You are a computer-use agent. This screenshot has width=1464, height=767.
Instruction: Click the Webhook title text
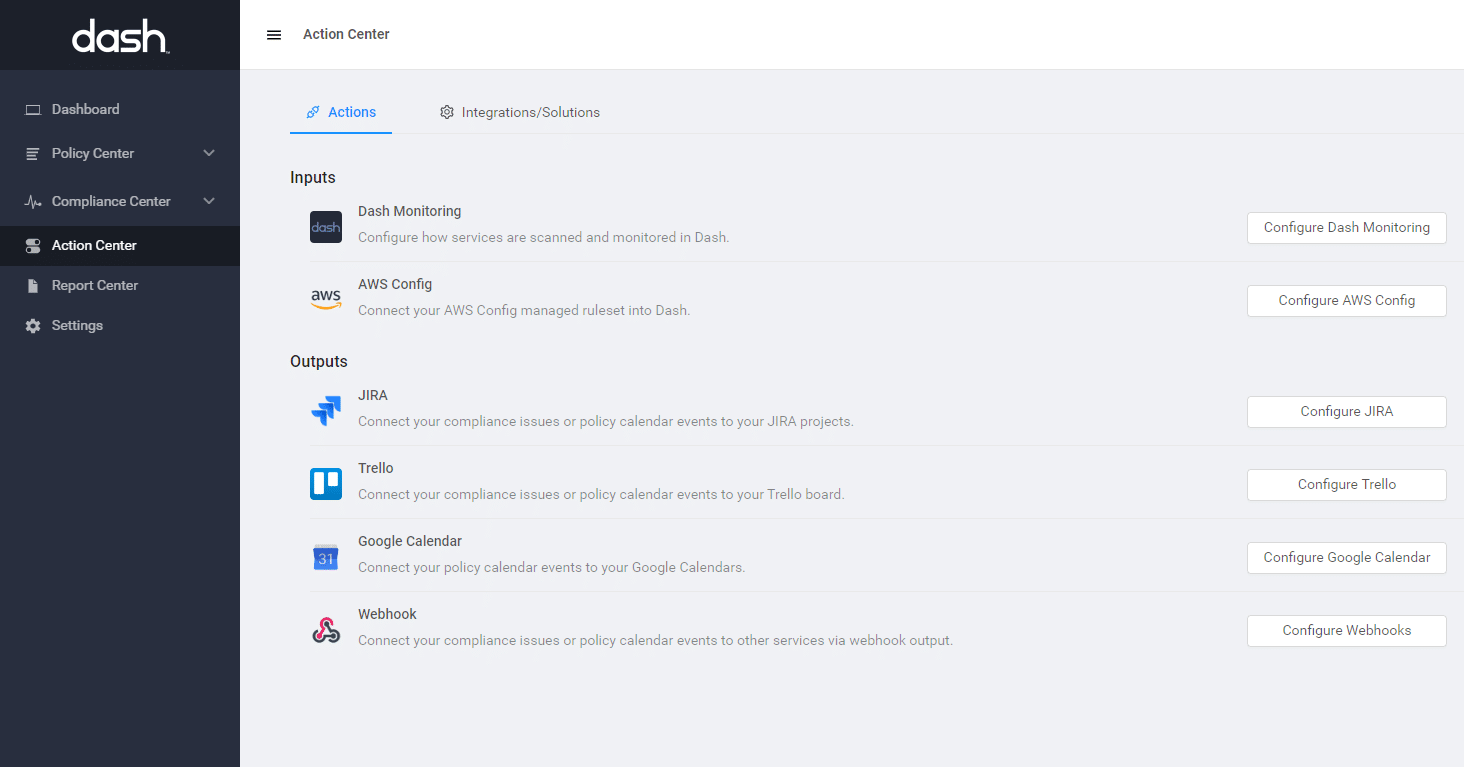tap(387, 614)
